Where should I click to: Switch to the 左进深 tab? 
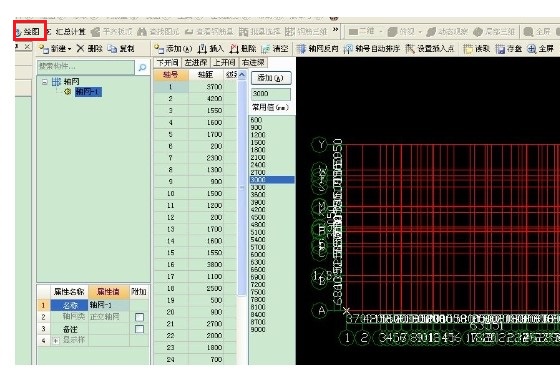196,62
